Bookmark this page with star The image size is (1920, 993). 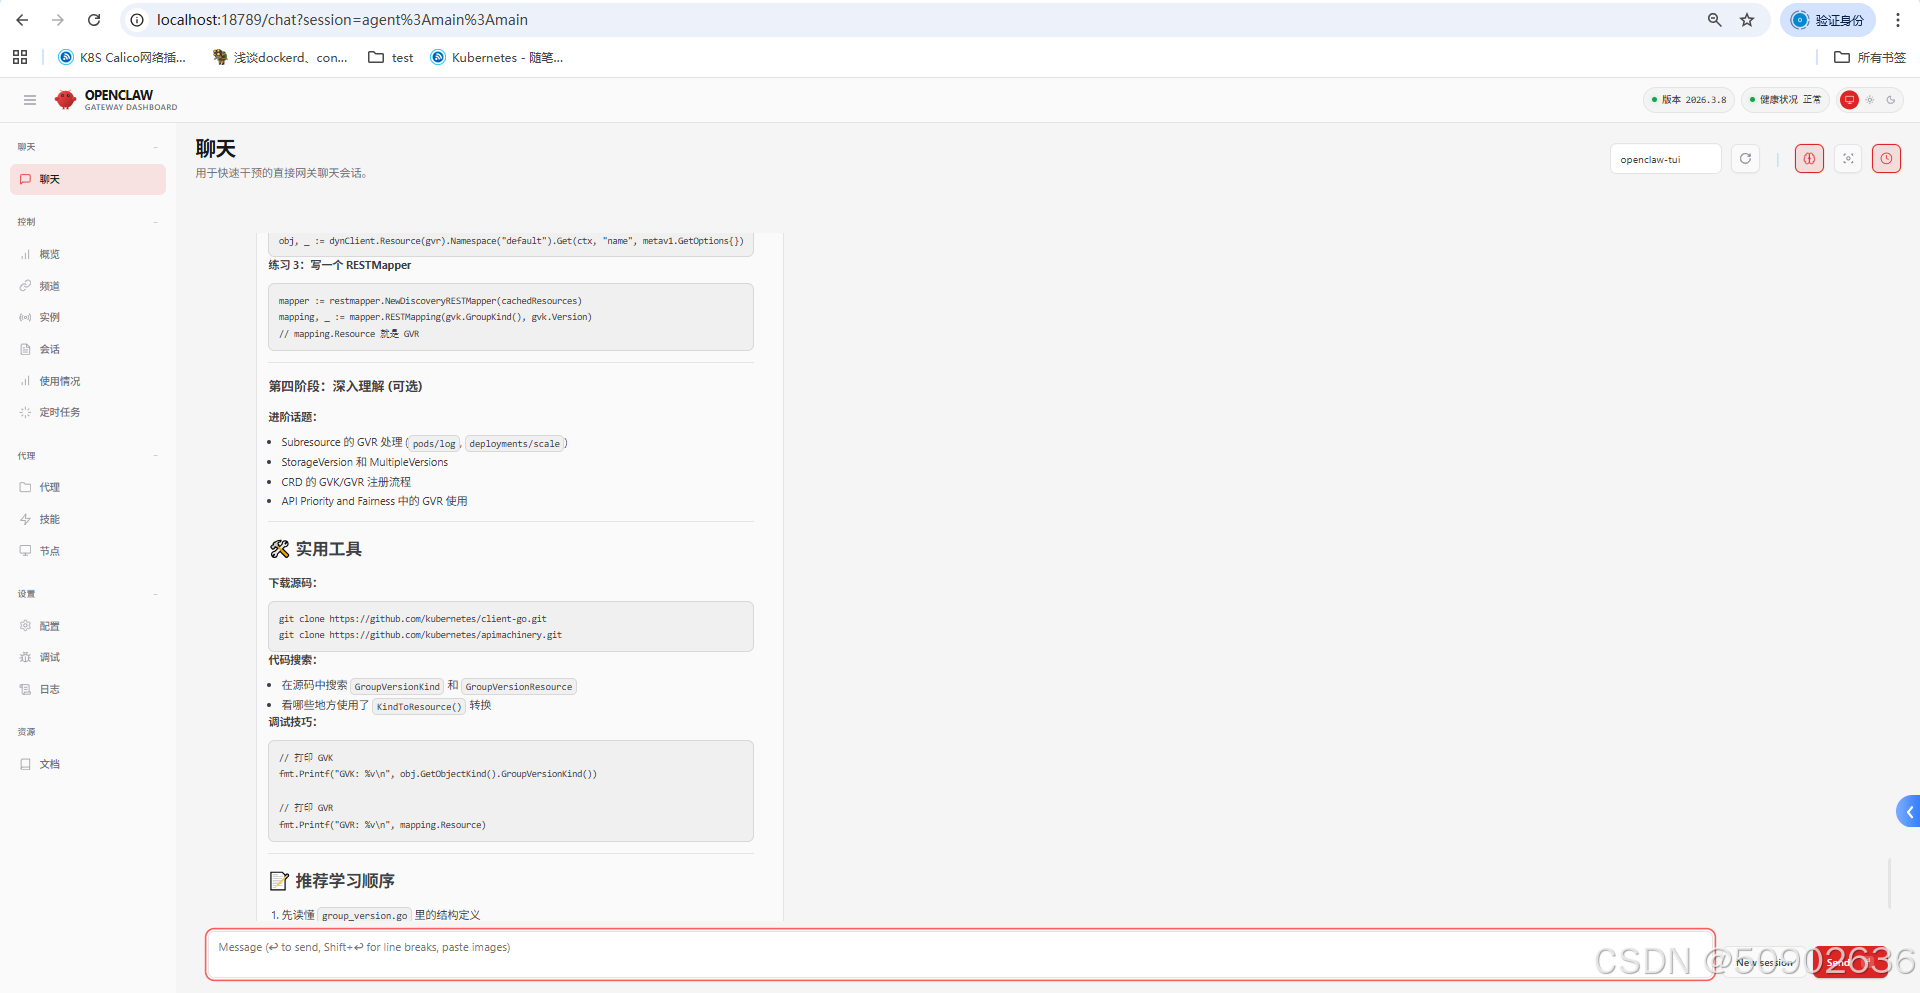(1747, 20)
